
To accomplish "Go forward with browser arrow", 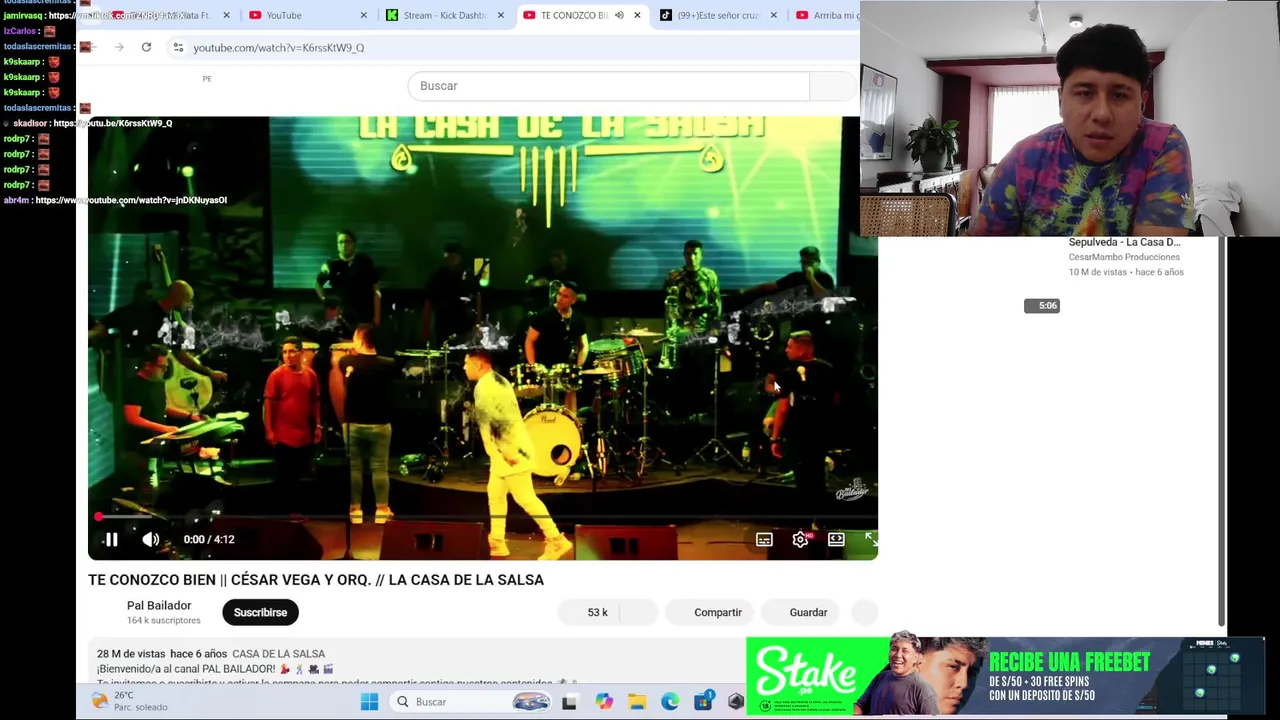I will point(119,47).
